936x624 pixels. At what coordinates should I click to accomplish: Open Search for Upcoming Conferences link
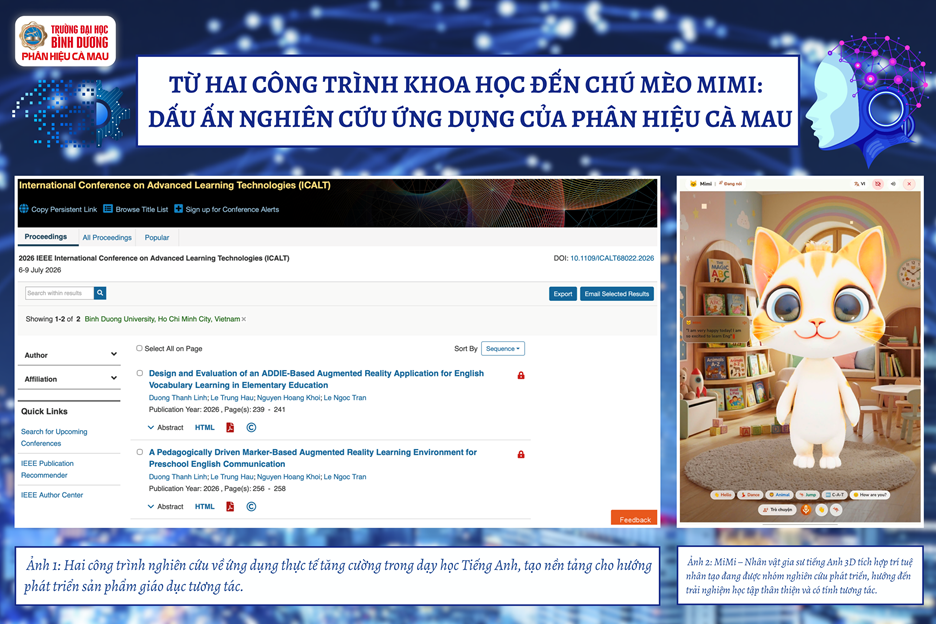[54, 437]
